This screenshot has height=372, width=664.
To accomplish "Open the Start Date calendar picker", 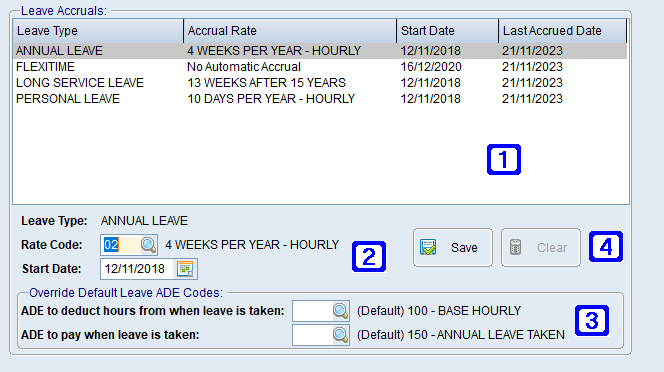I will click(185, 269).
